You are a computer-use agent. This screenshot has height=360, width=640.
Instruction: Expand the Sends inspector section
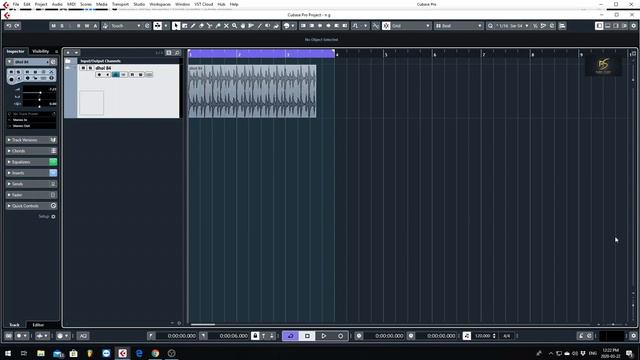(x=31, y=184)
